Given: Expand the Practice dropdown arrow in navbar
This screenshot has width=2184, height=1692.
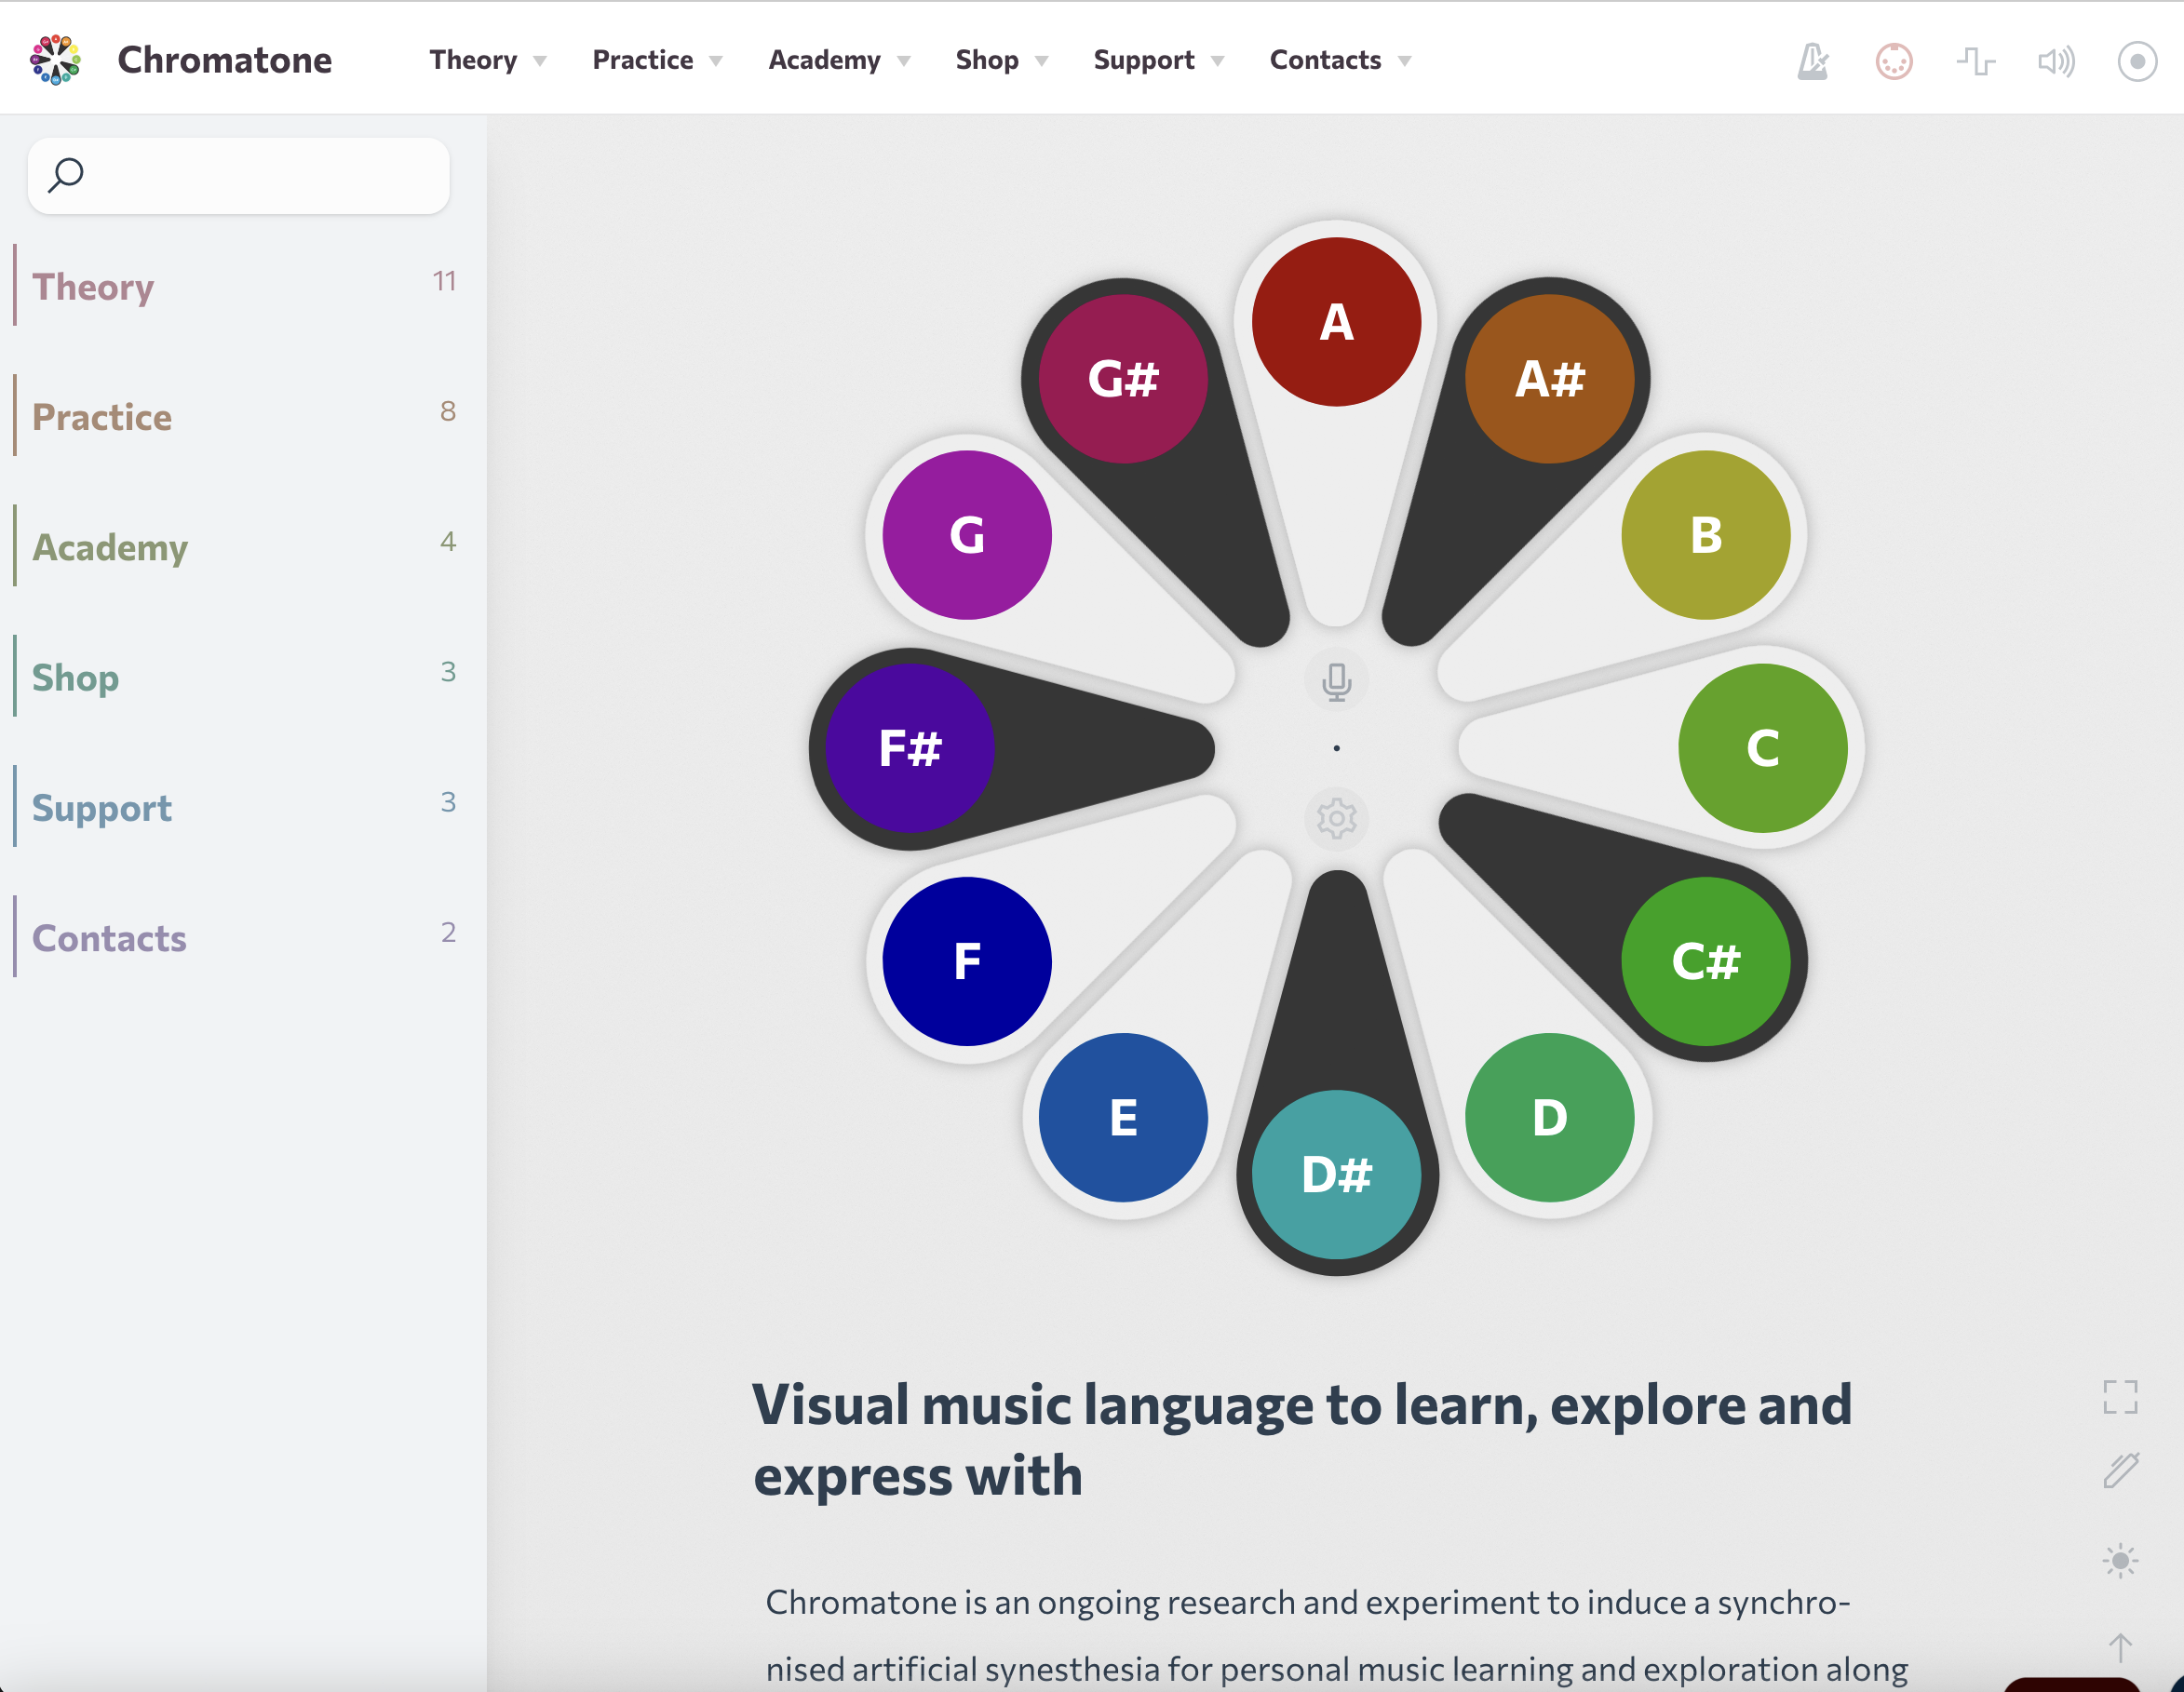Looking at the screenshot, I should (716, 62).
